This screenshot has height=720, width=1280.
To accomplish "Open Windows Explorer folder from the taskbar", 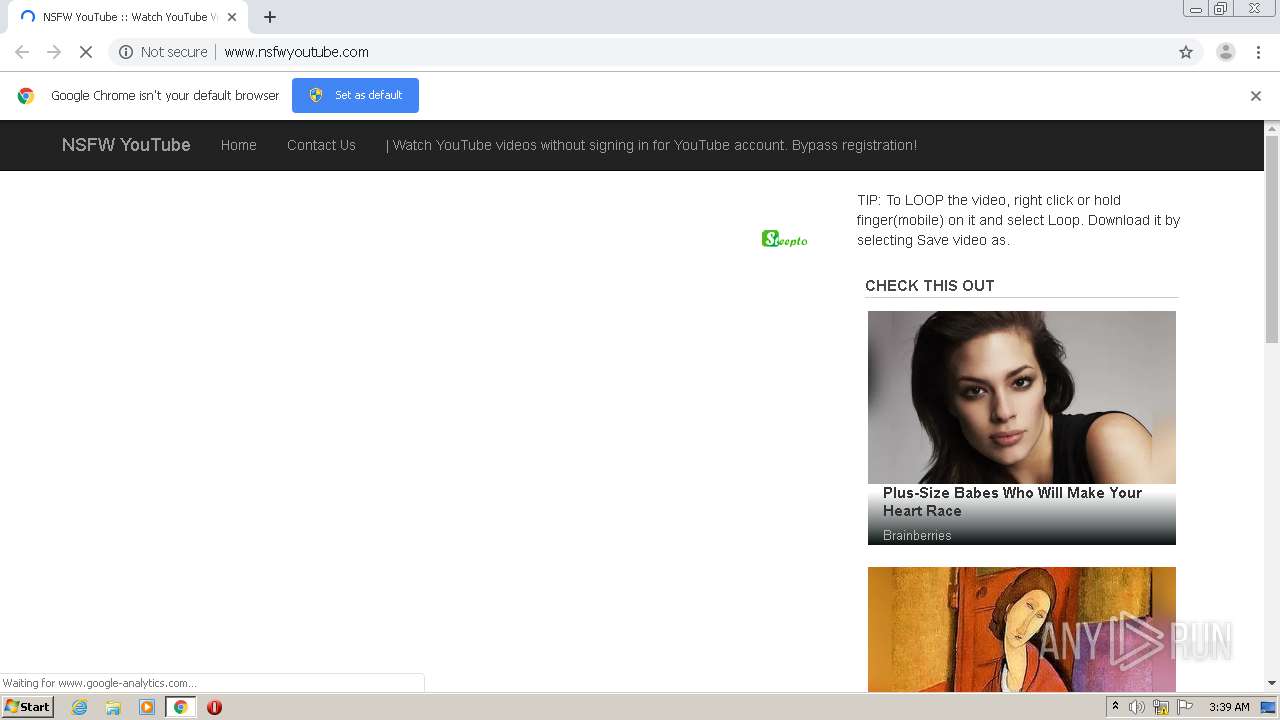I will click(113, 707).
